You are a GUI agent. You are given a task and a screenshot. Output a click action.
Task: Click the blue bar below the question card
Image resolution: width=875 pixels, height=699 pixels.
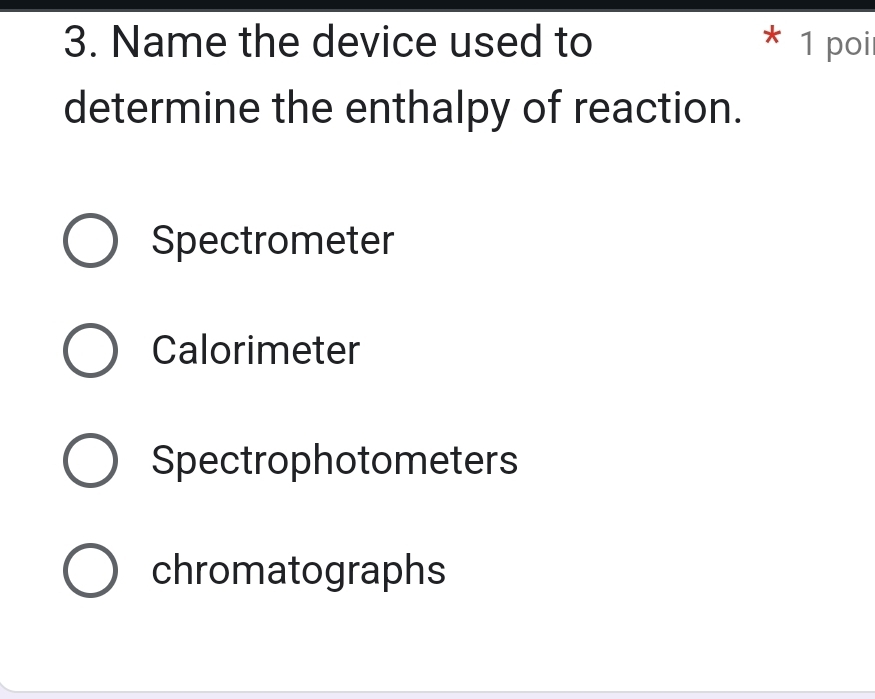pos(437,694)
